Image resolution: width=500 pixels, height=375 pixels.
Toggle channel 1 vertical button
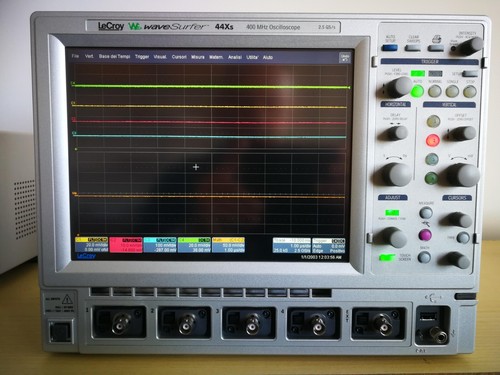point(433,121)
